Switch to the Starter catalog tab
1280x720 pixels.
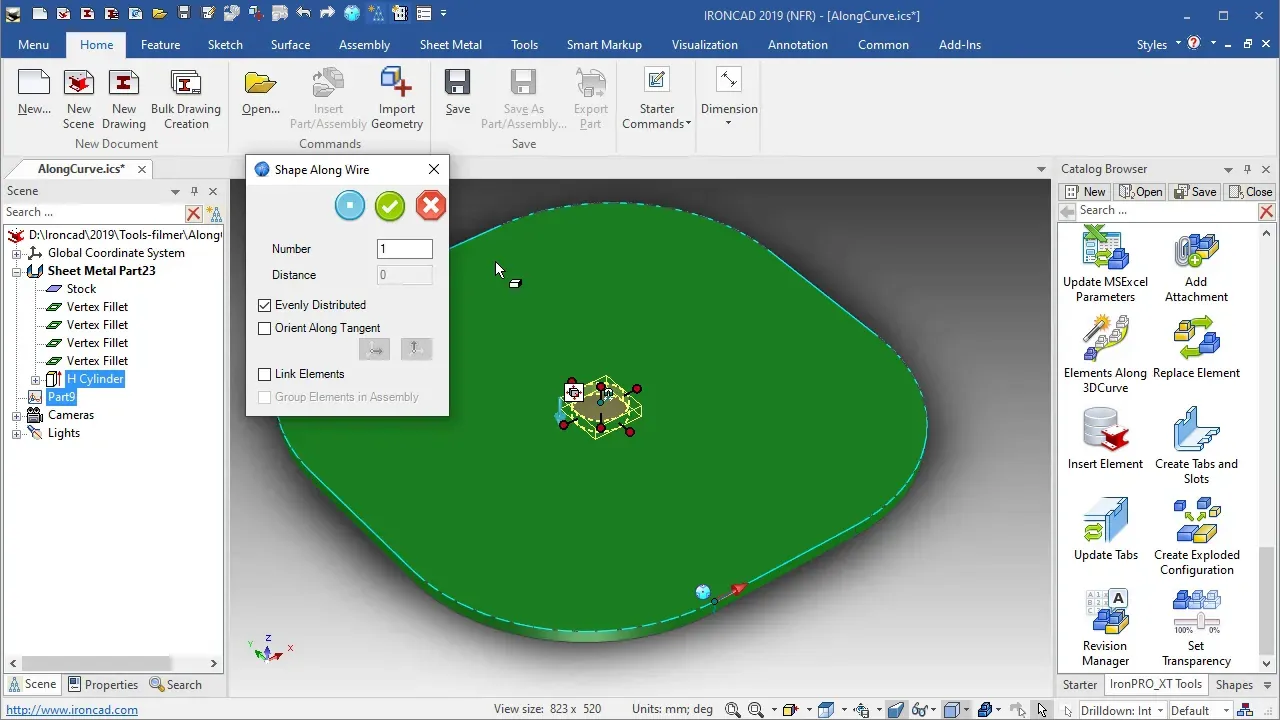coord(1080,685)
